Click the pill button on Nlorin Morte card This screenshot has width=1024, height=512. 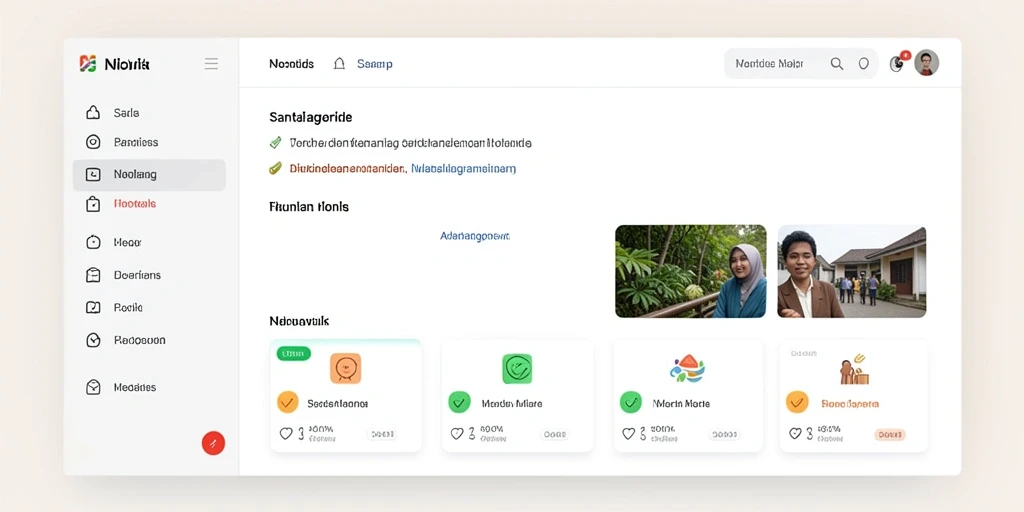click(x=725, y=434)
